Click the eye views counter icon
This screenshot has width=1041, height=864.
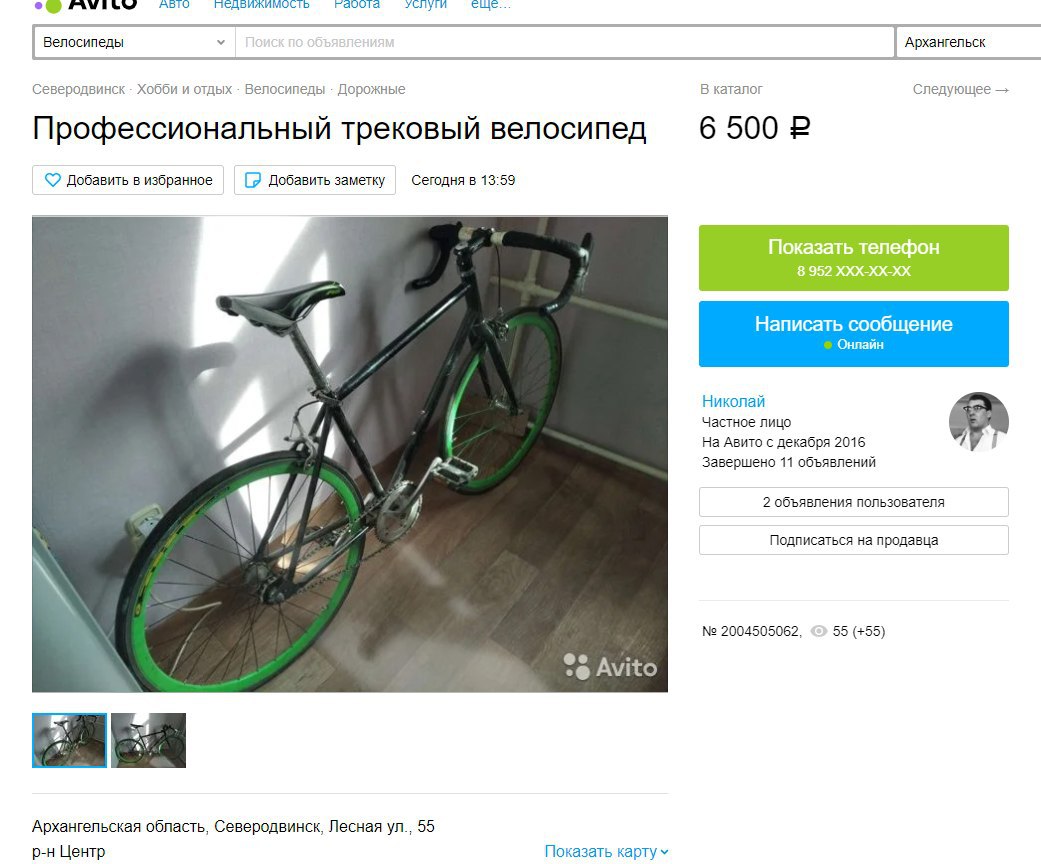(x=819, y=631)
